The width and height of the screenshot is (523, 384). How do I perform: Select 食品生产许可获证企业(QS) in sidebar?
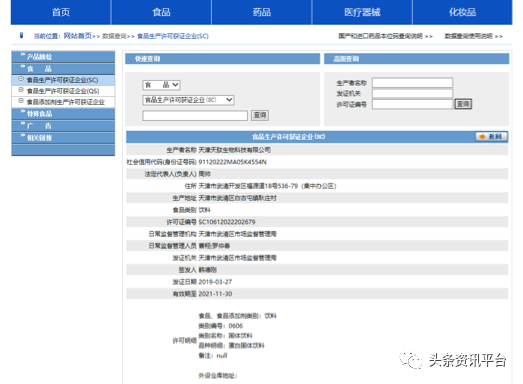tap(63, 91)
